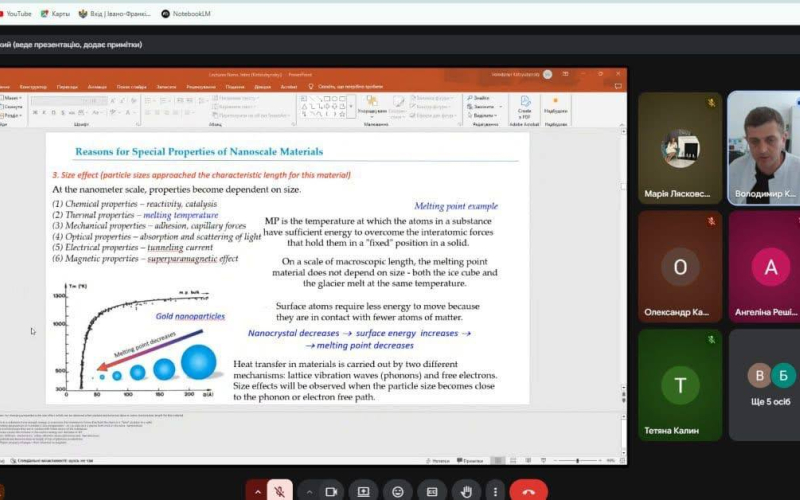Turn on closed captions
This screenshot has width=800, height=500.
pos(432,492)
